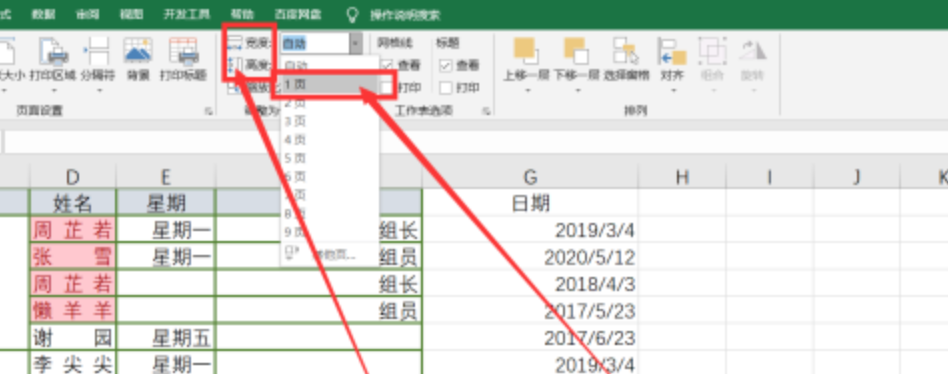Click the 张雪 name cell
The image size is (948, 374).
click(73, 257)
